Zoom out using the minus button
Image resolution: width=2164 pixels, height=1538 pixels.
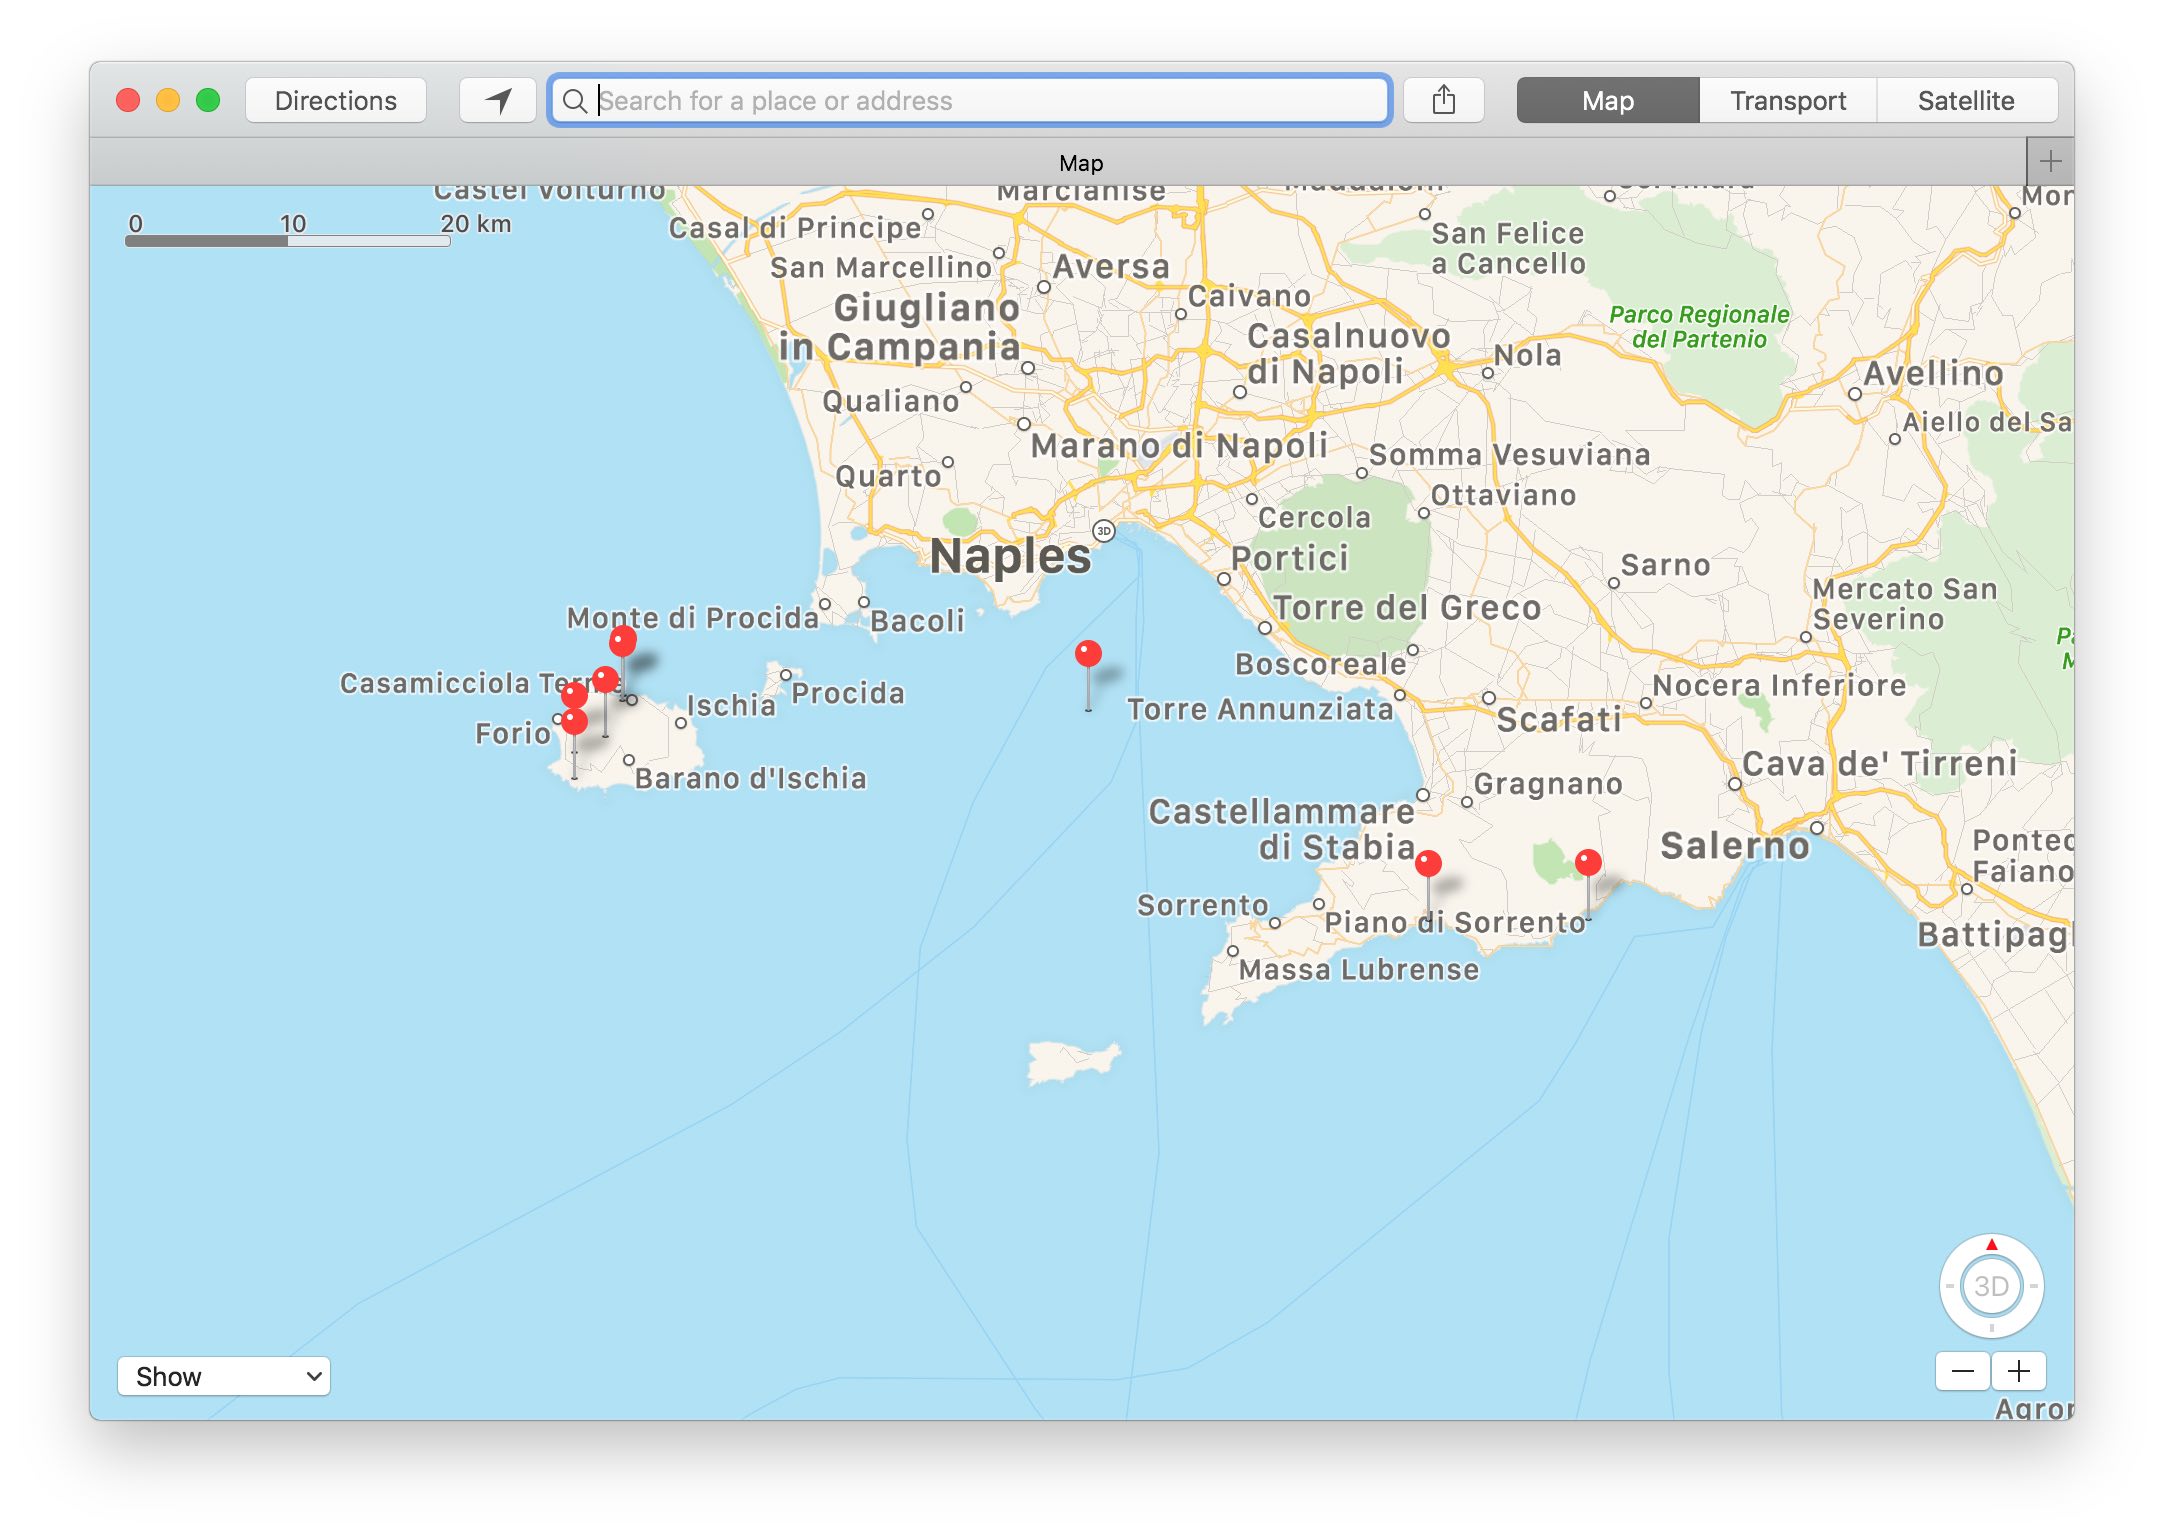(x=1962, y=1371)
